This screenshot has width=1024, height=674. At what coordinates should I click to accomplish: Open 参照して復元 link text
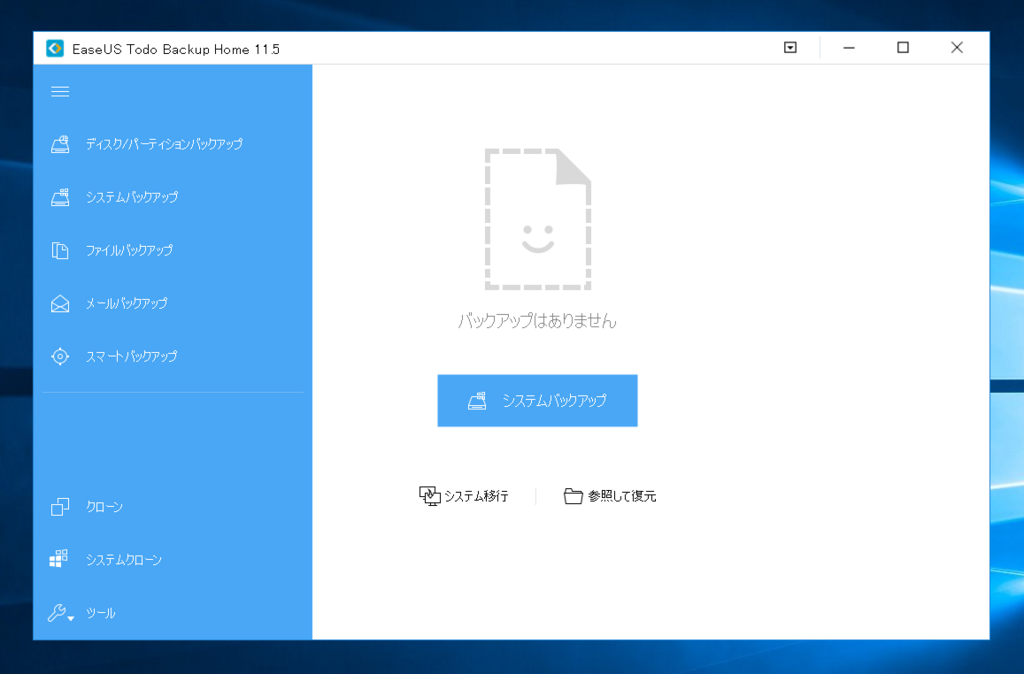[x=622, y=496]
